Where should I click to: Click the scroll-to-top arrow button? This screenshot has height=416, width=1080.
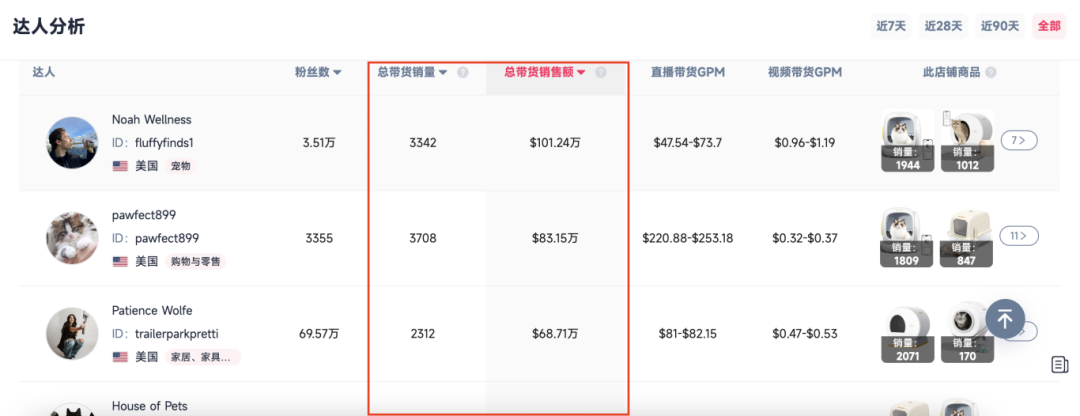(1006, 319)
